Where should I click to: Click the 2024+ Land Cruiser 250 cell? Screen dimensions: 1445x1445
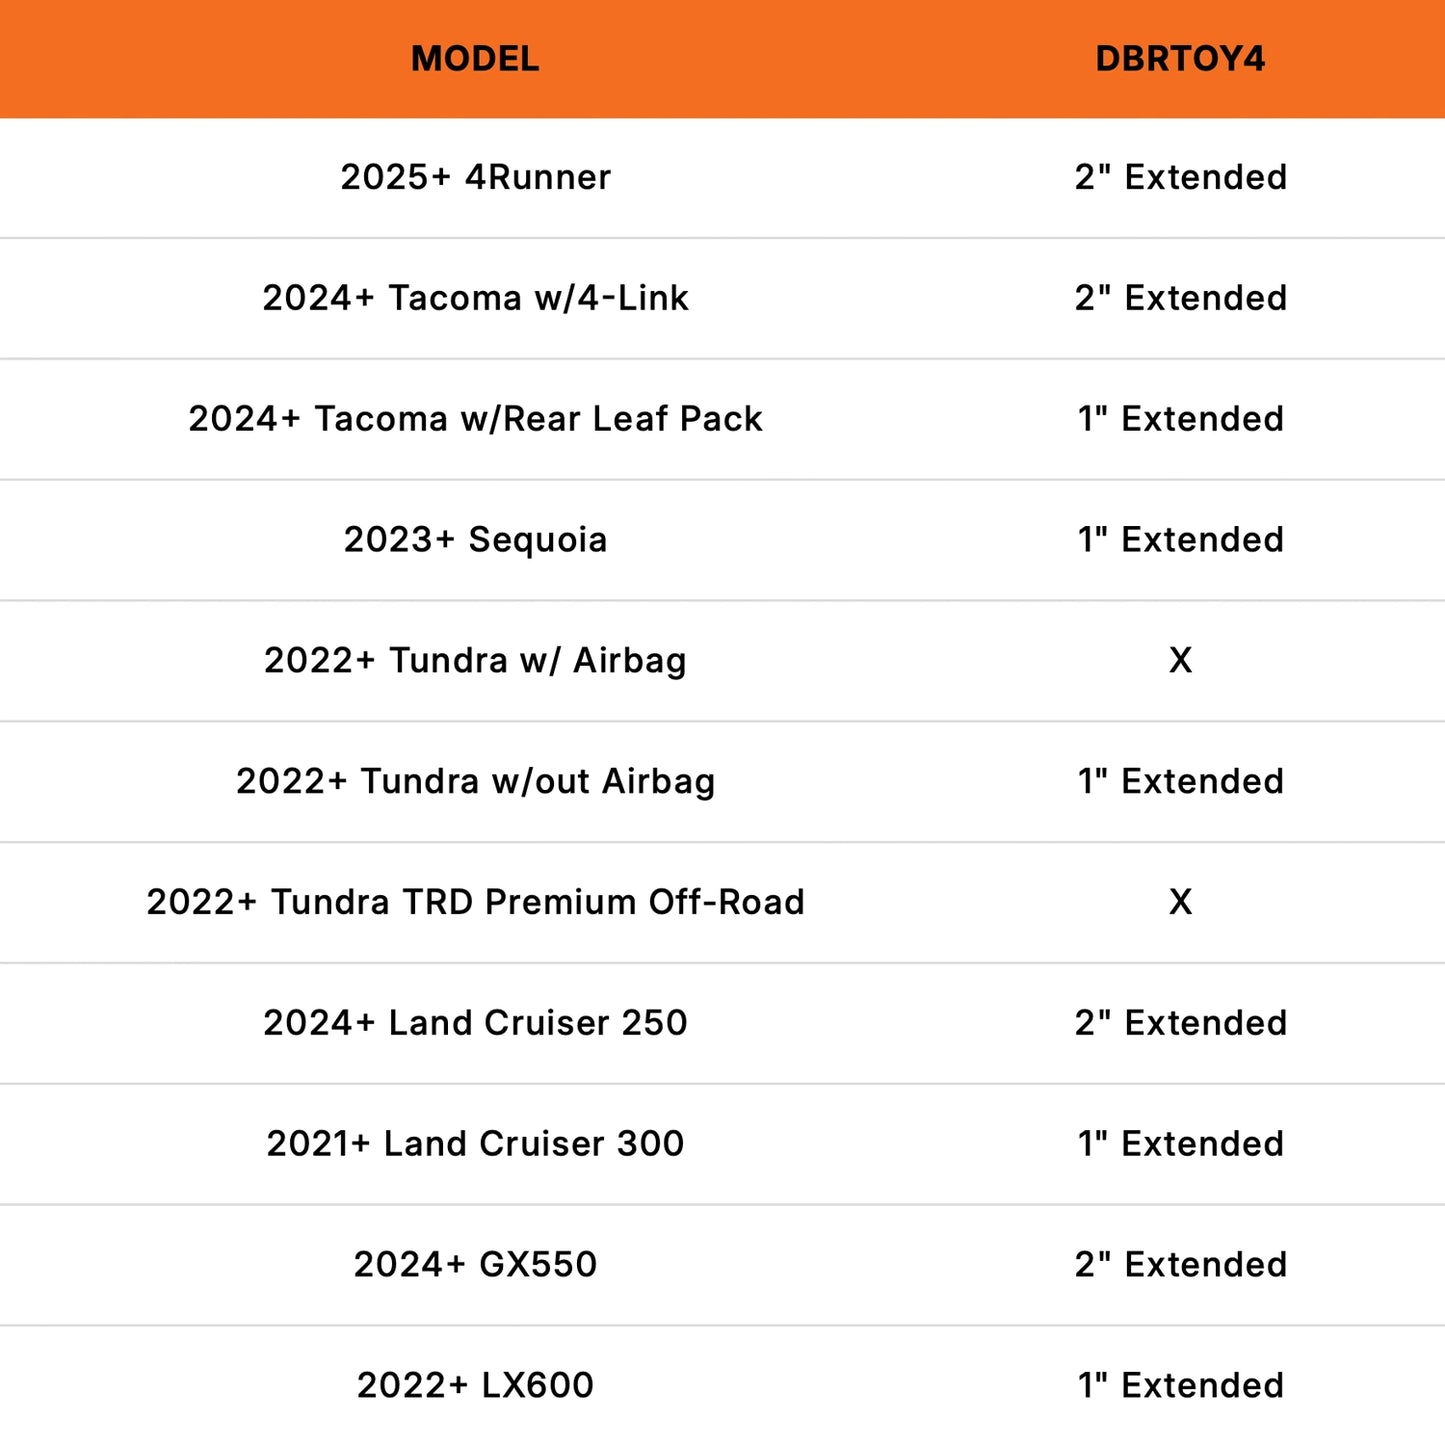click(475, 1023)
